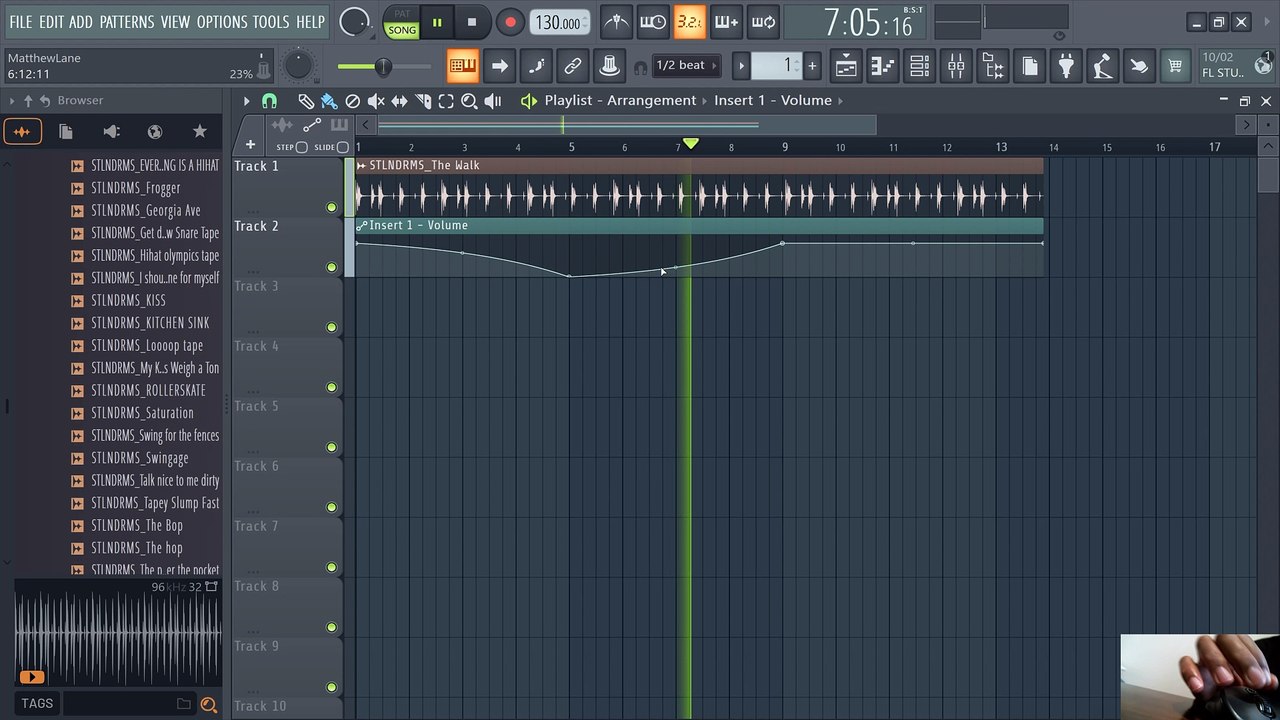Open the 1/2 beat snap dropdown
This screenshot has width=1280, height=720.
point(686,66)
